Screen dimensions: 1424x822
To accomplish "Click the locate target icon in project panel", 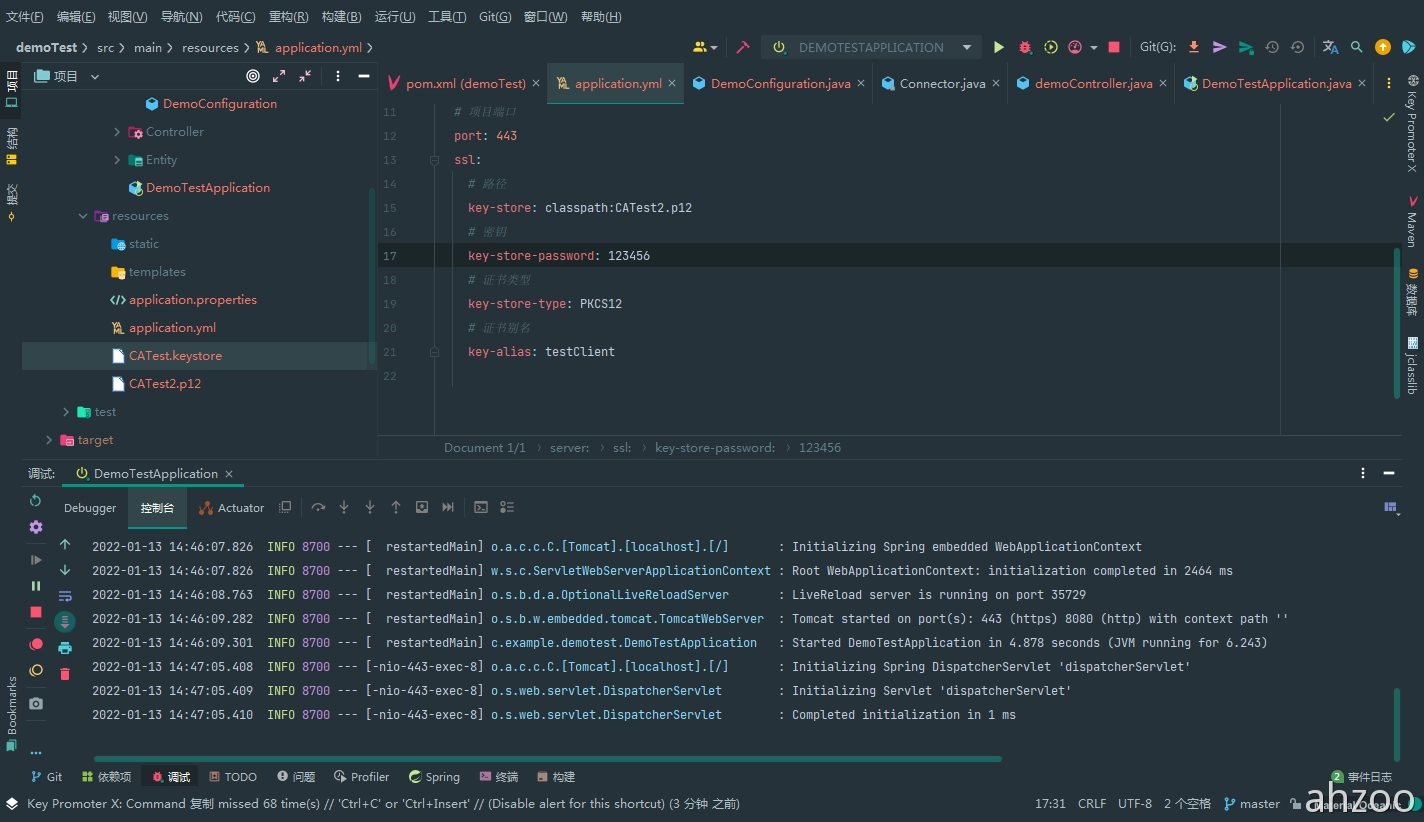I will click(253, 76).
